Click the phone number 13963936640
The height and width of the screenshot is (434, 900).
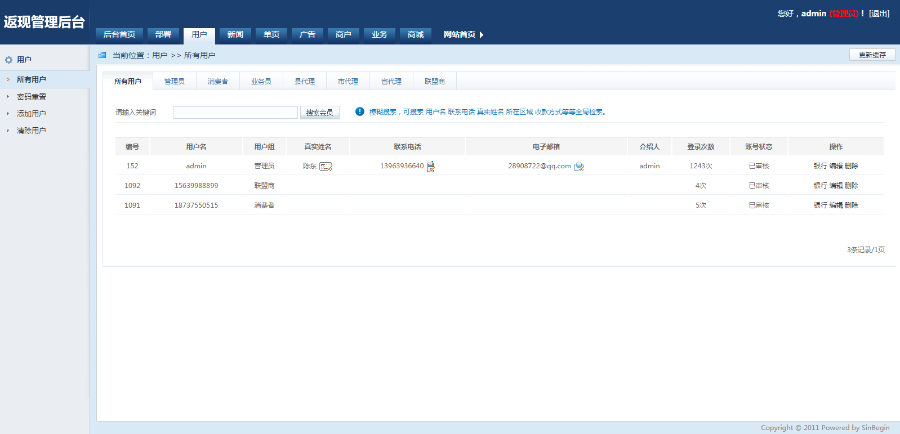click(402, 166)
